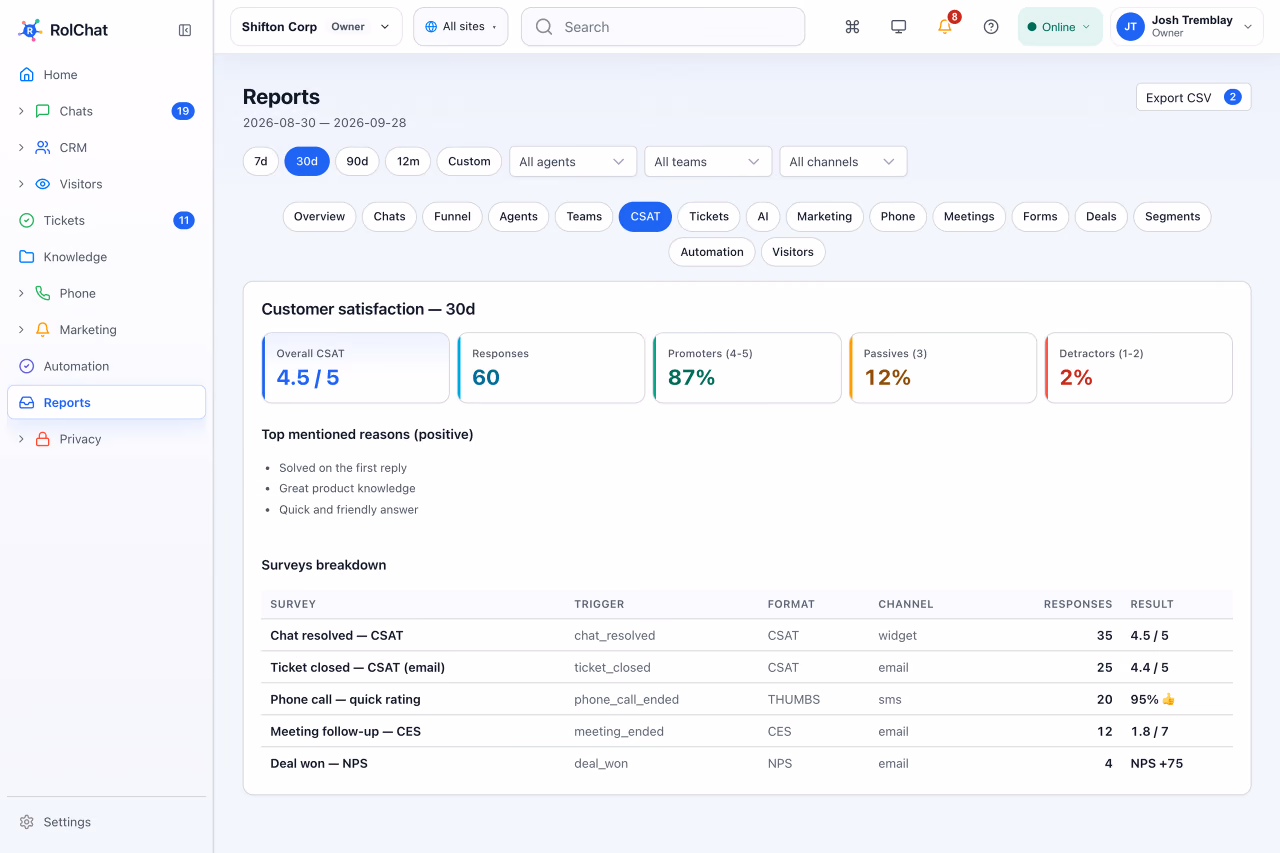This screenshot has height=853, width=1280.
Task: Choose the Custom date range
Action: click(469, 161)
